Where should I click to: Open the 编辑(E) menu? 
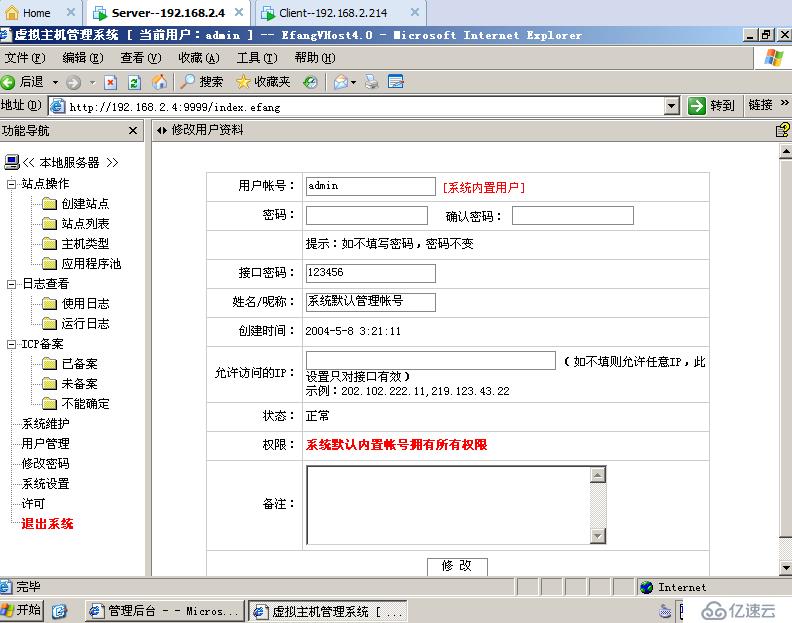tap(83, 58)
